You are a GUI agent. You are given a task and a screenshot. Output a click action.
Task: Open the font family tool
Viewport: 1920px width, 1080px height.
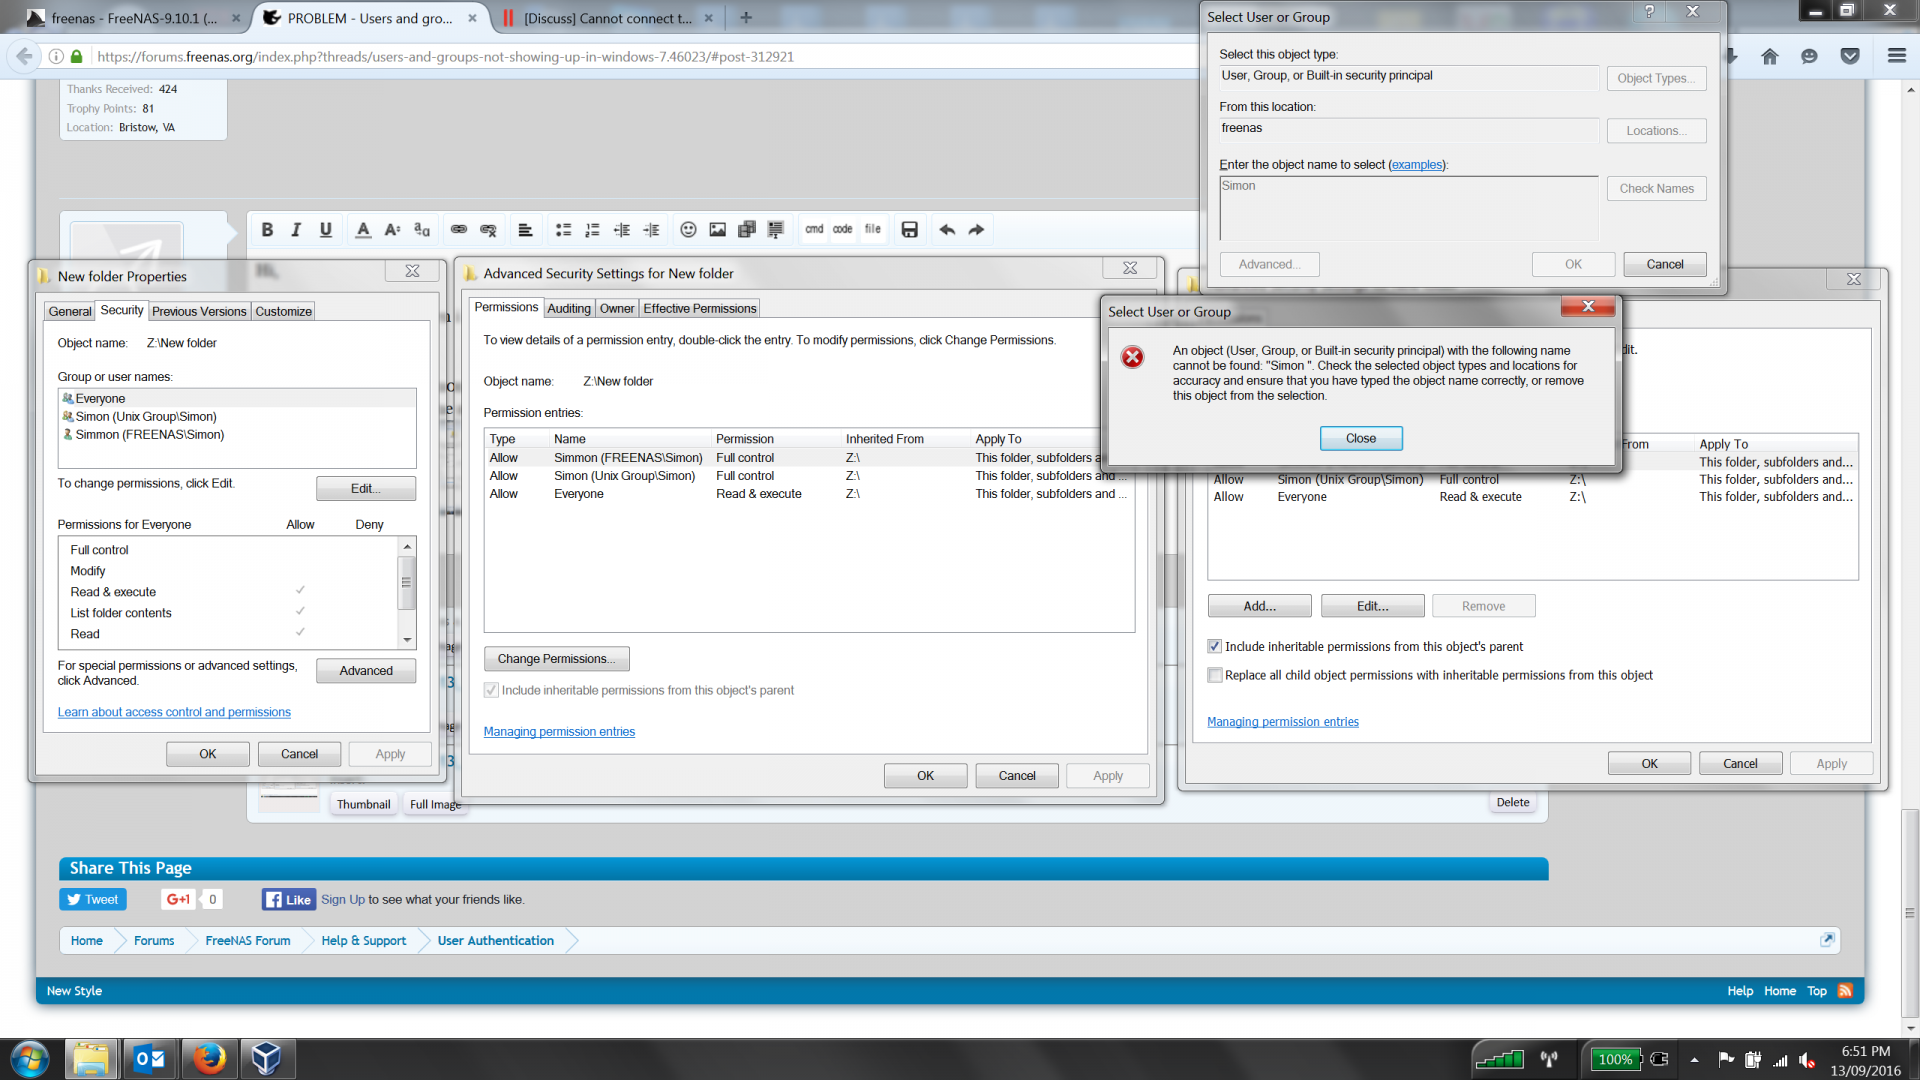point(422,230)
